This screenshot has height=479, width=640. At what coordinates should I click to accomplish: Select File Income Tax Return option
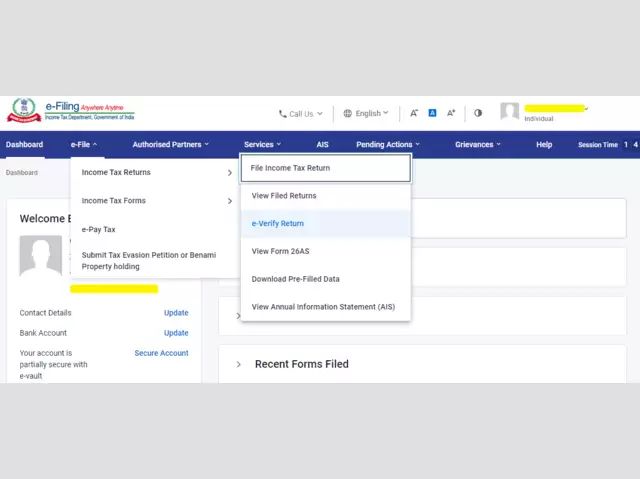pos(325,168)
